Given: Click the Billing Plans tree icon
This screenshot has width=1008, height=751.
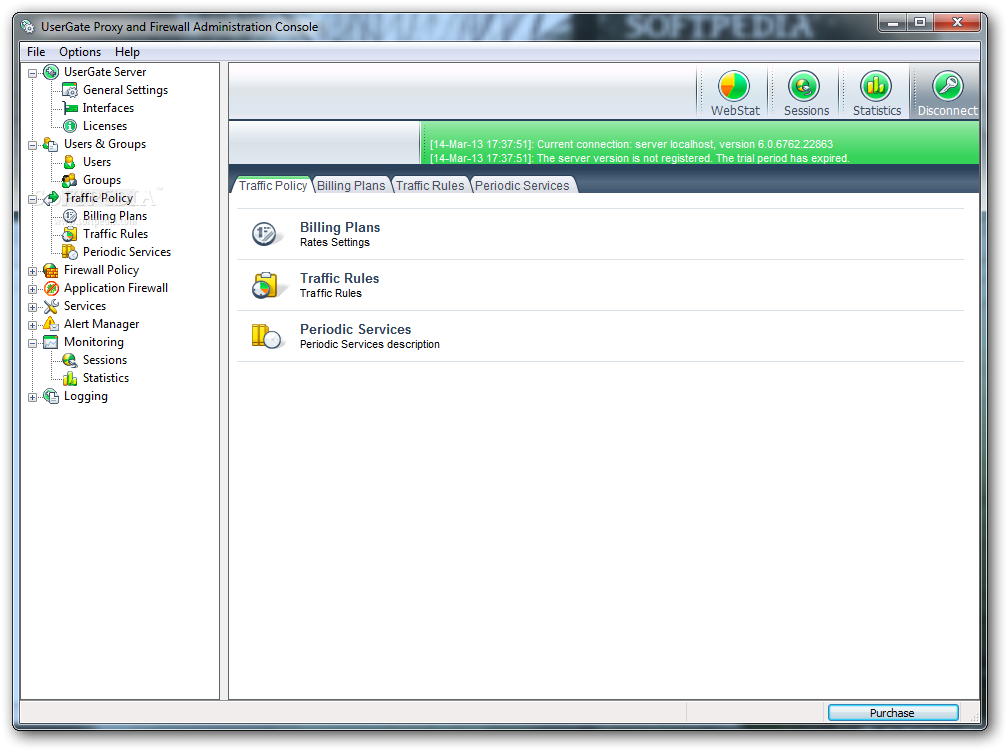Looking at the screenshot, I should (69, 216).
